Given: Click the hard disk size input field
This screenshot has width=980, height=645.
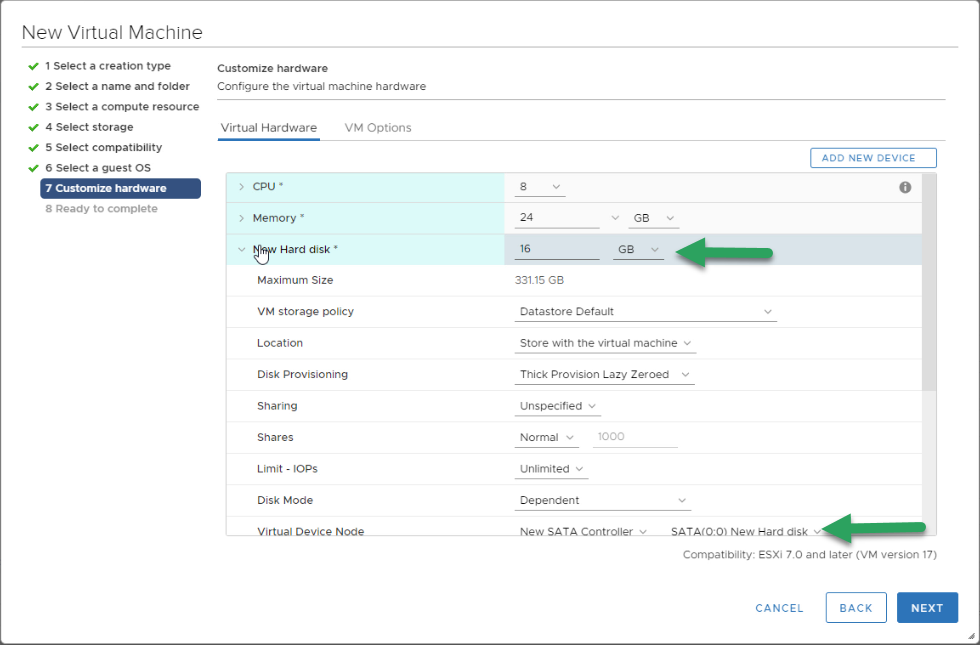Looking at the screenshot, I should 557,249.
